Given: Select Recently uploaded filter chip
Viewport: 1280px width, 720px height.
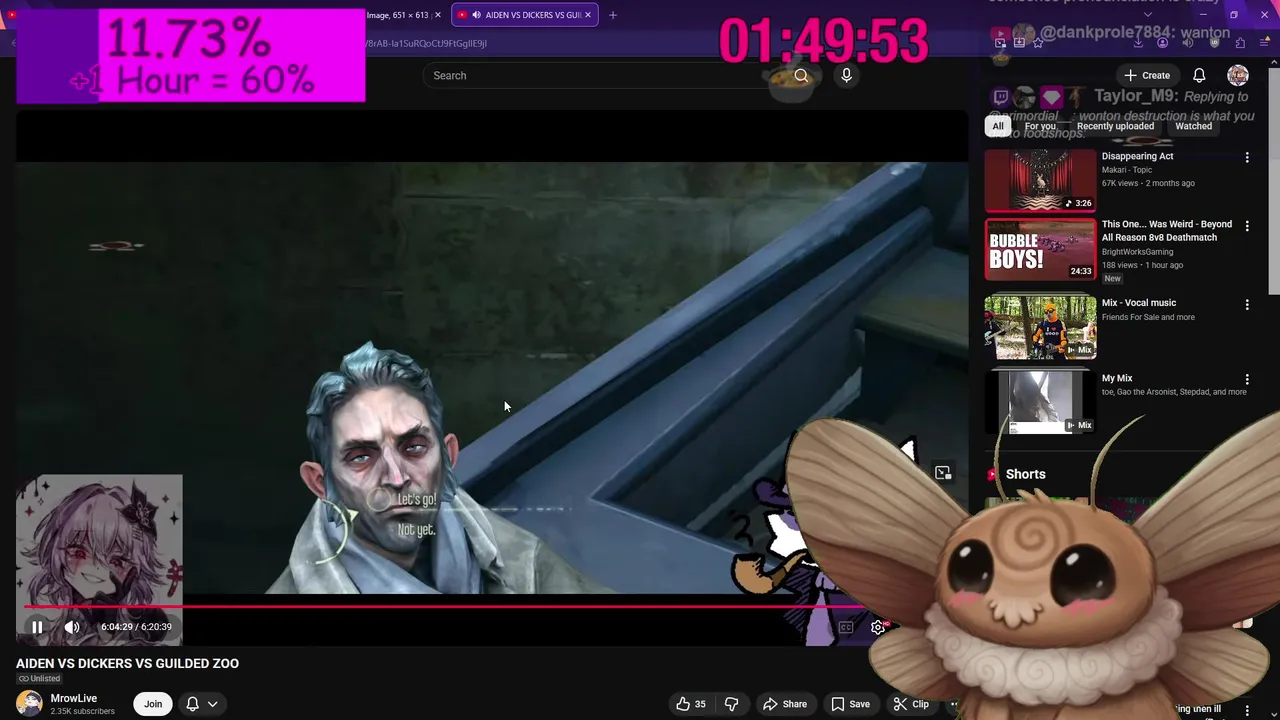Looking at the screenshot, I should [x=1115, y=126].
